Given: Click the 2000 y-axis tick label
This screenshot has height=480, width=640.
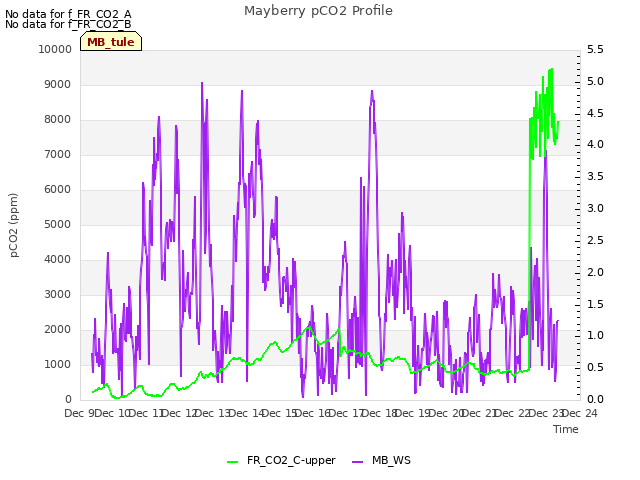Looking at the screenshot, I should coord(57,329).
